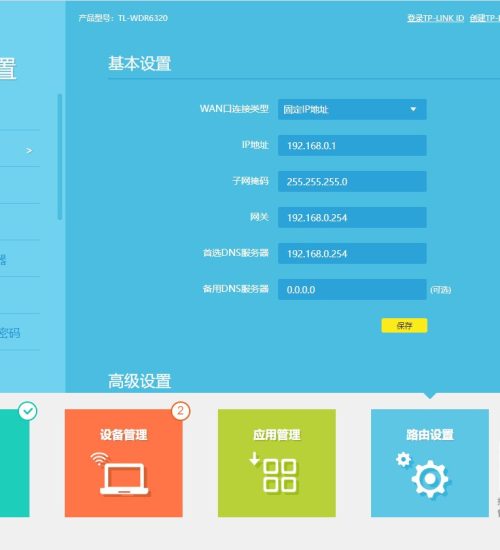Open the 应用管理 app management tile
Image resolution: width=500 pixels, height=550 pixels.
[x=276, y=463]
